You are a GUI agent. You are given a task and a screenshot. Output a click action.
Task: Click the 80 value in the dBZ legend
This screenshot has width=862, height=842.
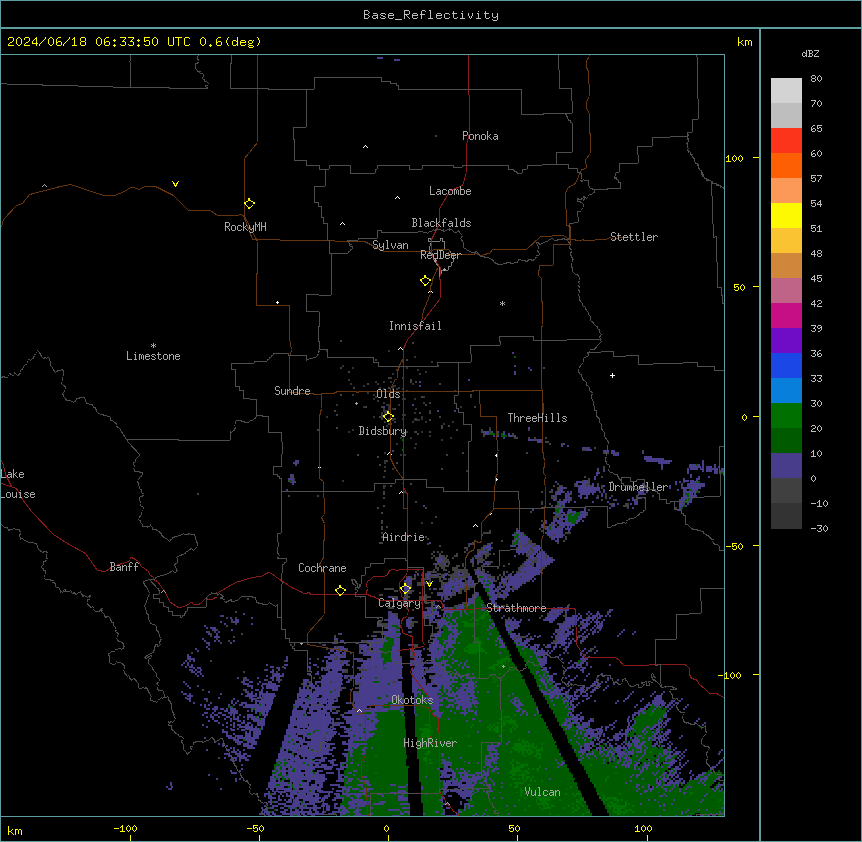tap(816, 79)
